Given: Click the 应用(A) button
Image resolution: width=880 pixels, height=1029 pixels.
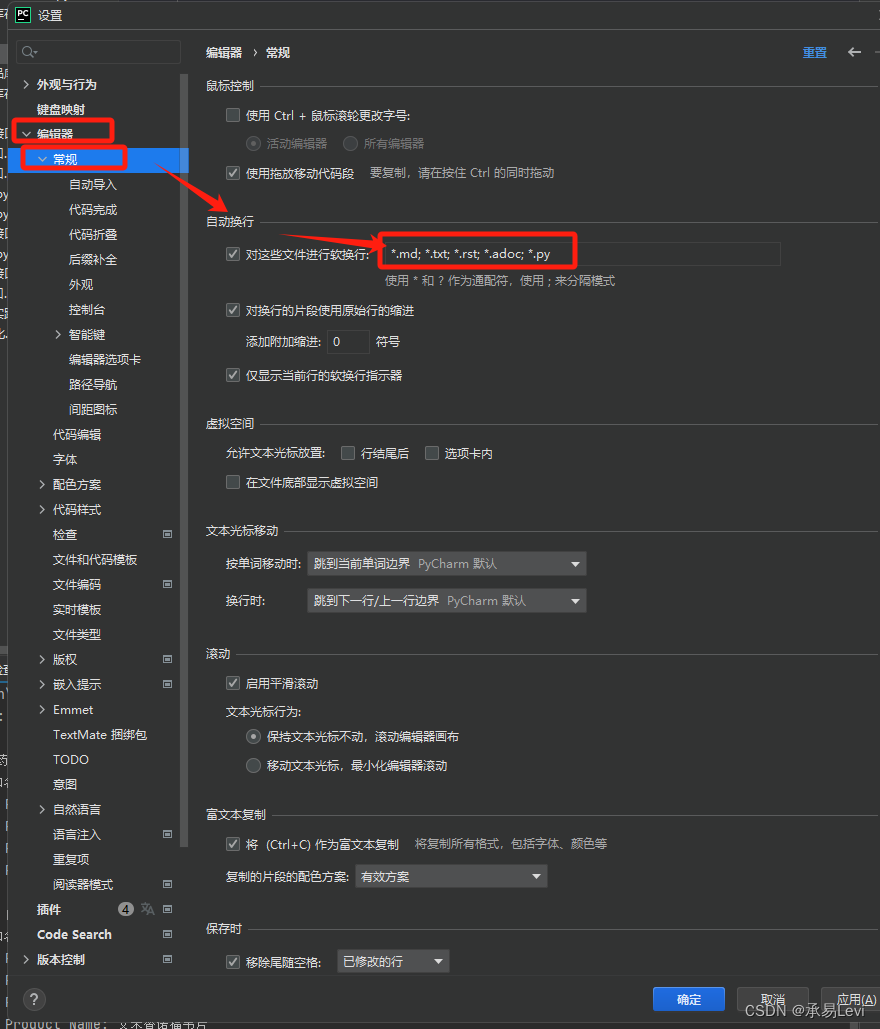Looking at the screenshot, I should (x=851, y=999).
